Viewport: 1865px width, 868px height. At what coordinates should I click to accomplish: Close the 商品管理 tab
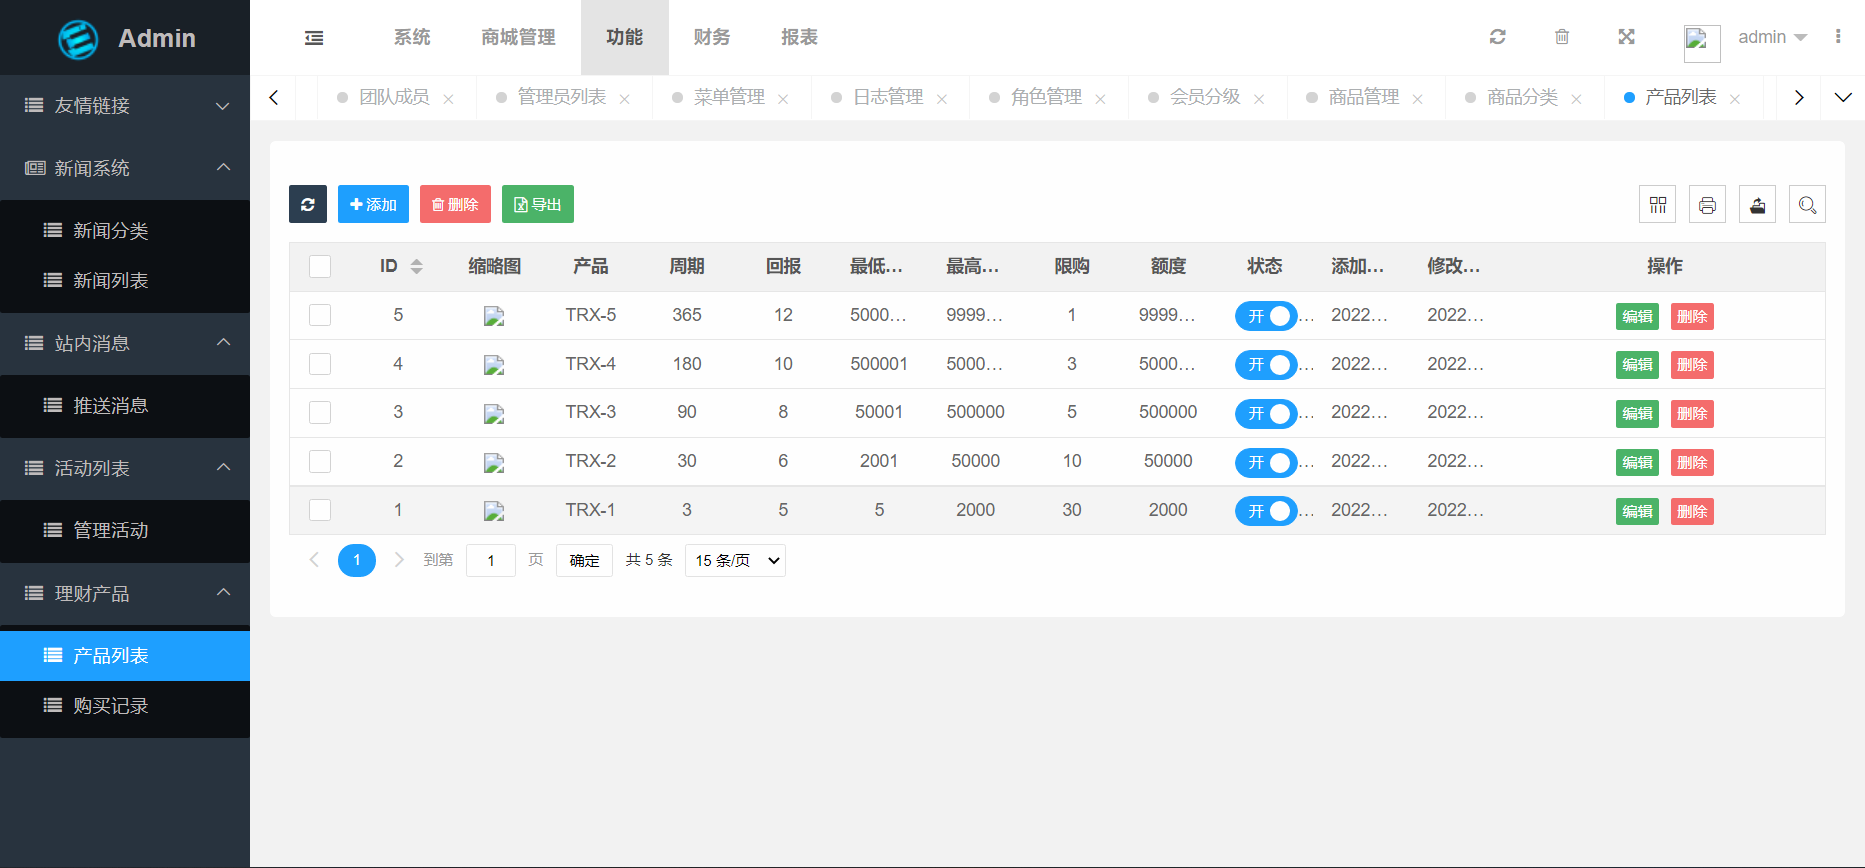1417,99
